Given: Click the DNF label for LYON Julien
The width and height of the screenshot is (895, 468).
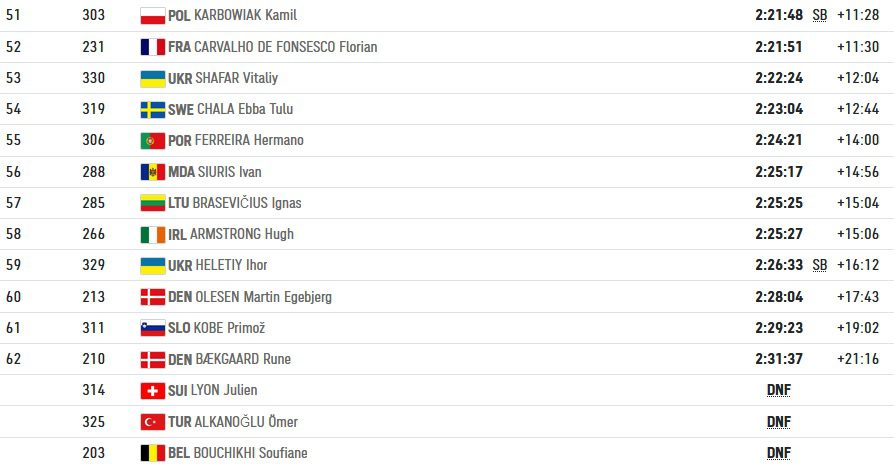Looking at the screenshot, I should 779,390.
